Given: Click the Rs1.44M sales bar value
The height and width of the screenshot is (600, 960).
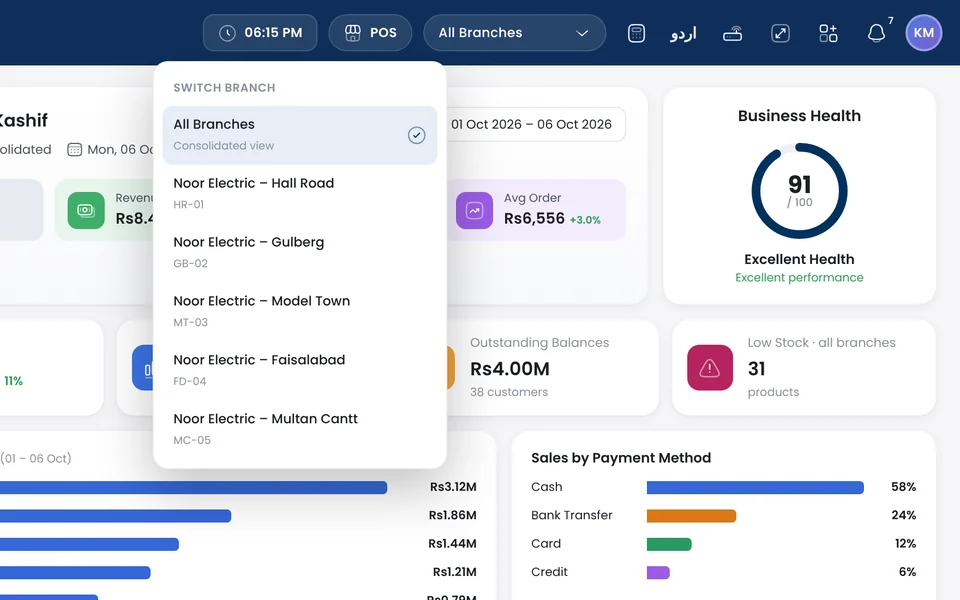Looking at the screenshot, I should pos(452,543).
